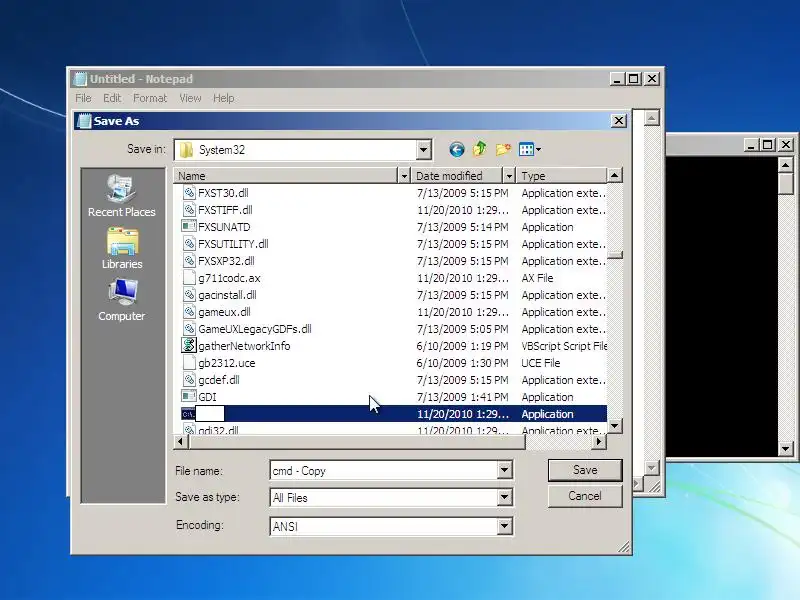The image size is (800, 600).
Task: Open the Save as type dropdown
Action: point(504,497)
